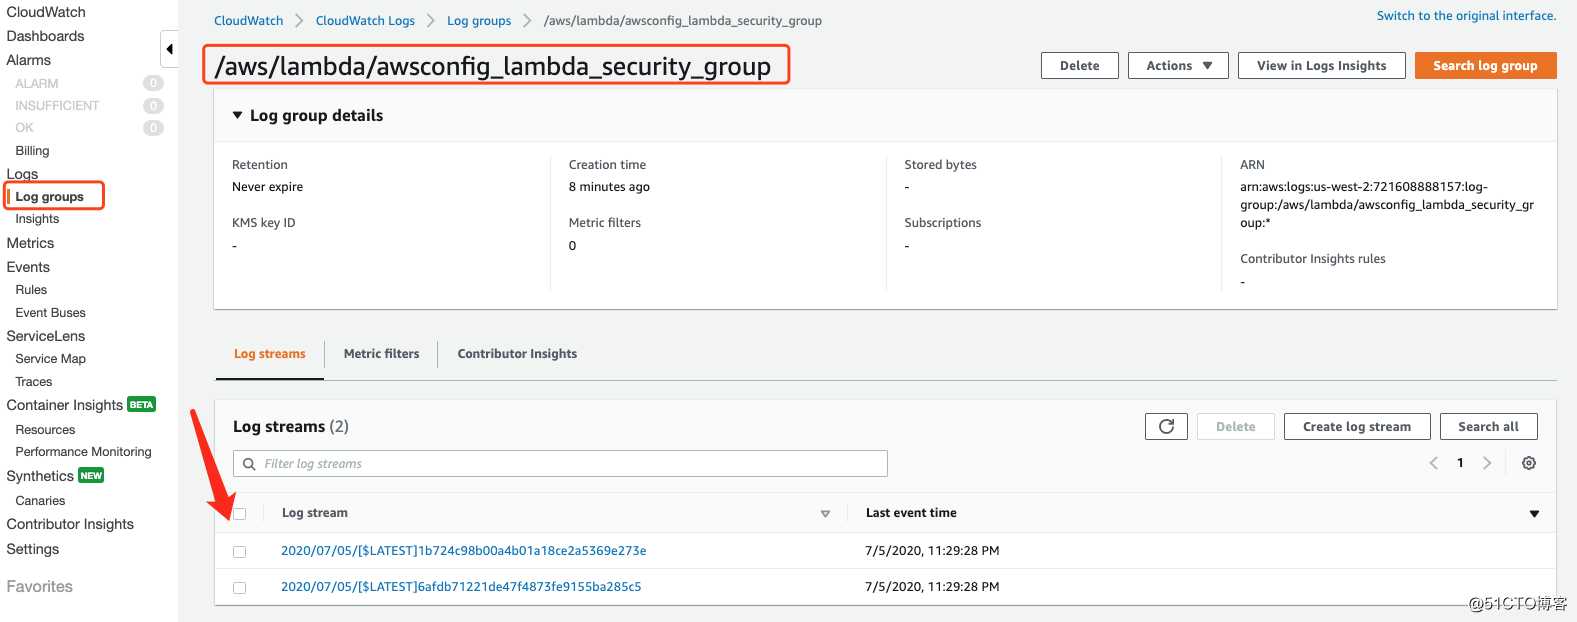Open Dashboards in the sidebar
Viewport: 1577px width, 622px height.
[45, 36]
